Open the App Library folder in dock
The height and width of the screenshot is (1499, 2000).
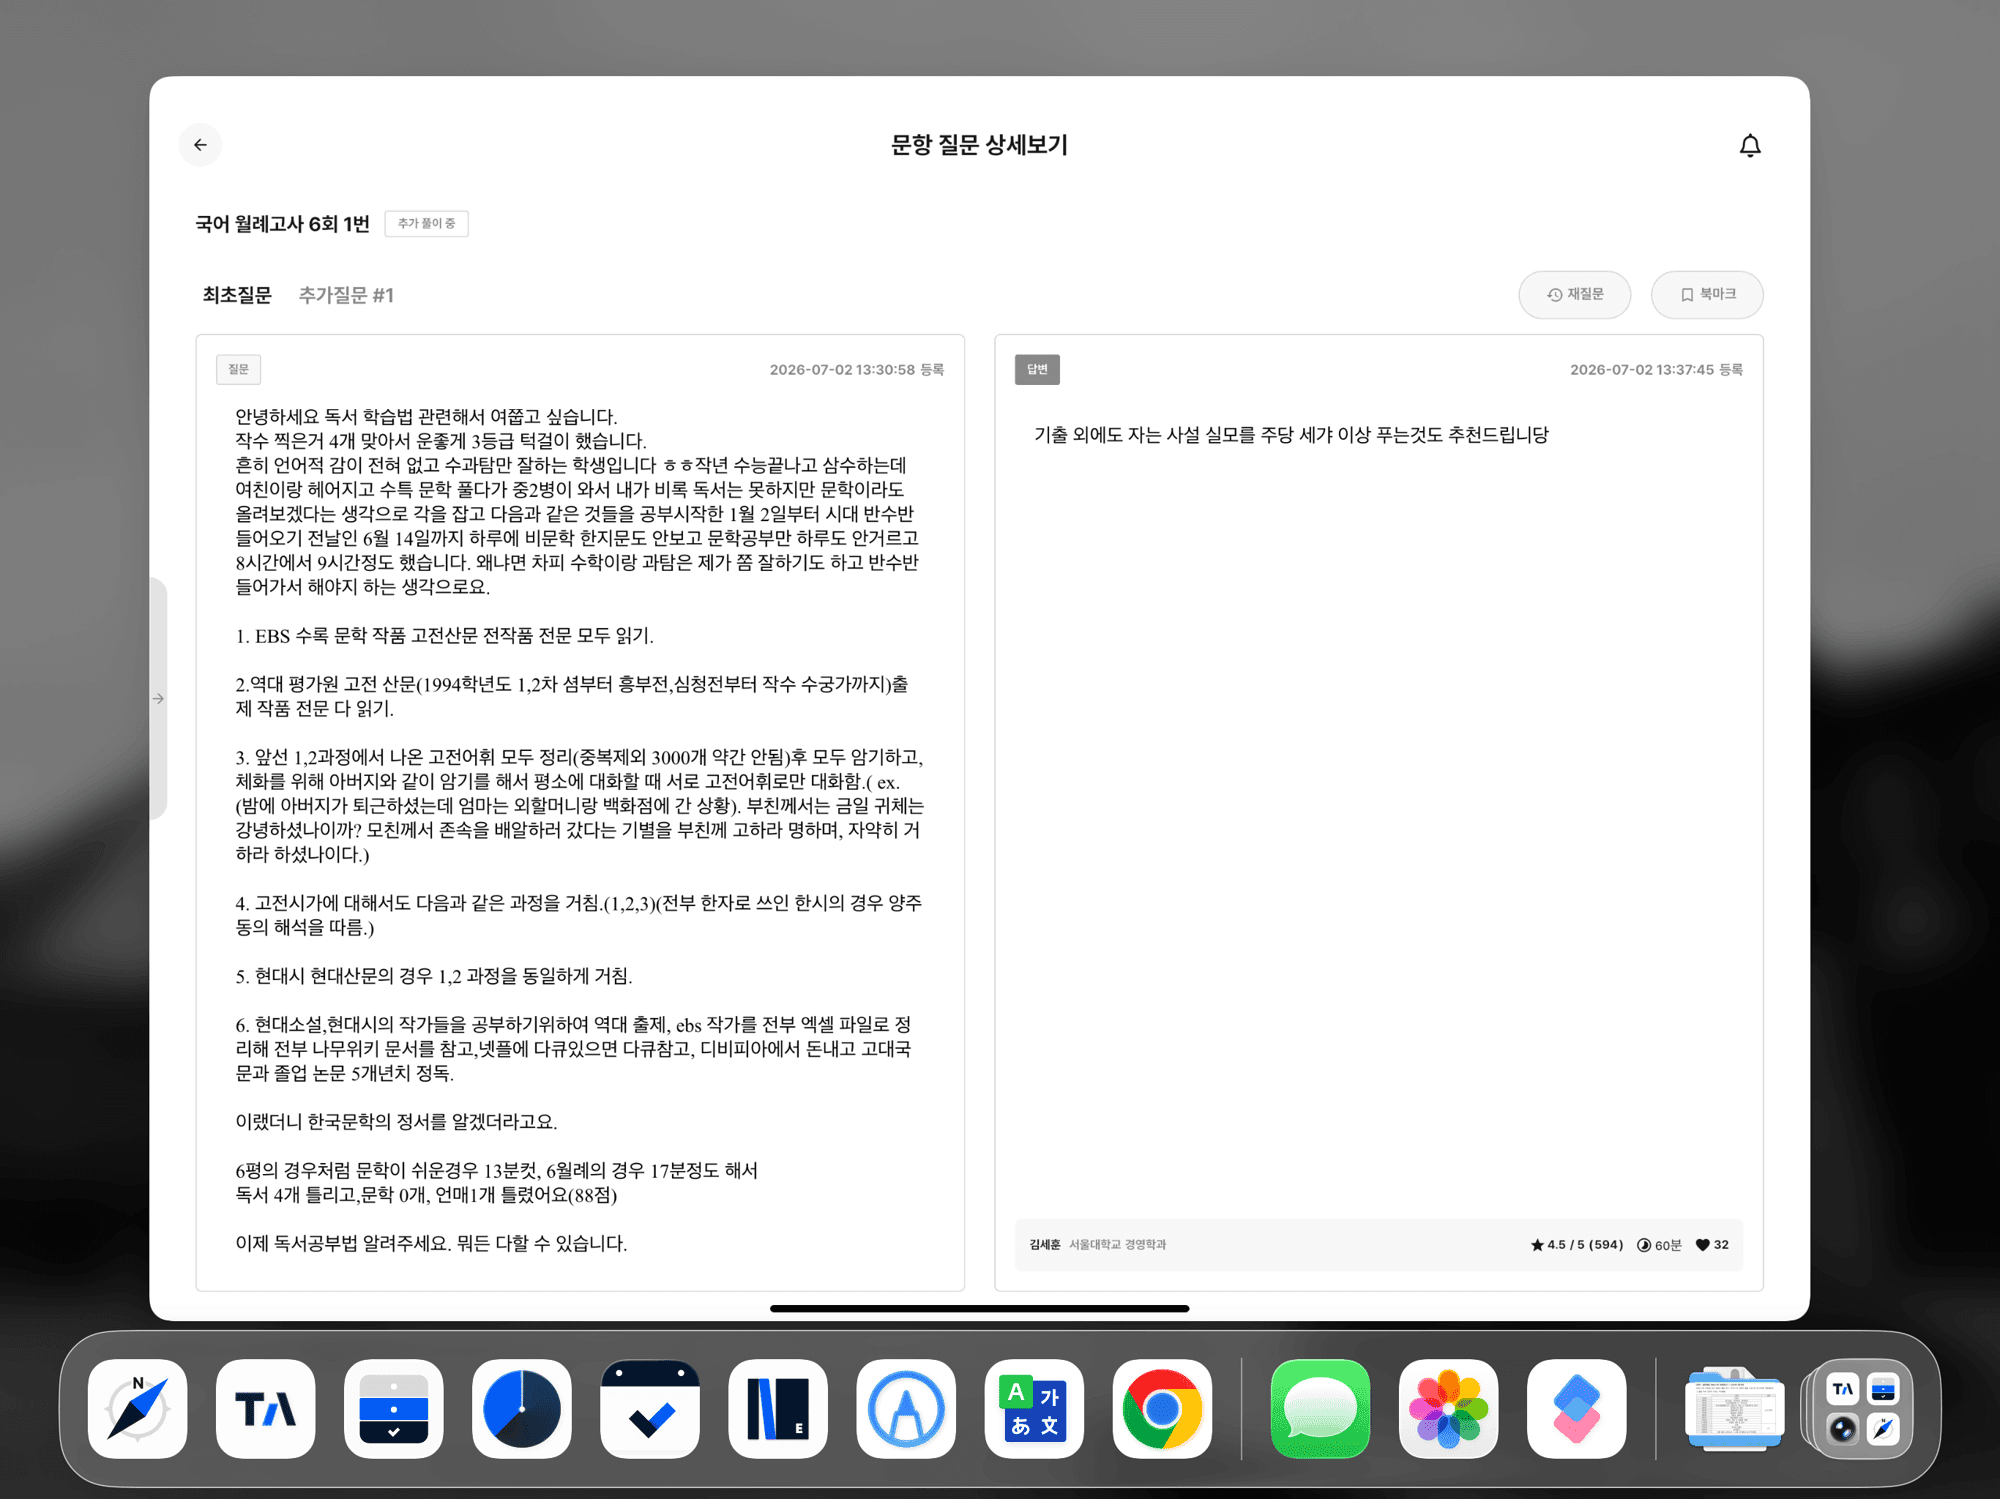[1863, 1409]
